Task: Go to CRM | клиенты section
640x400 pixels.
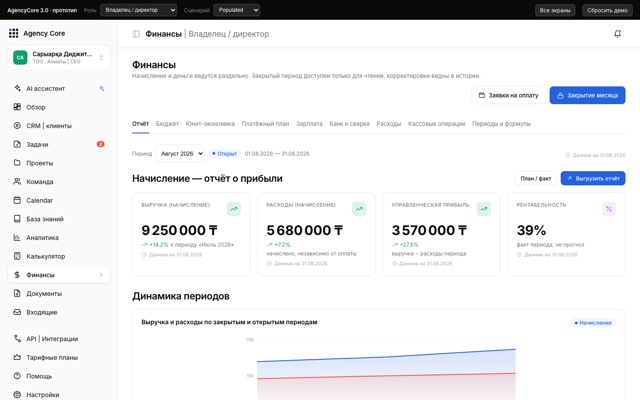Action: [x=59, y=126]
